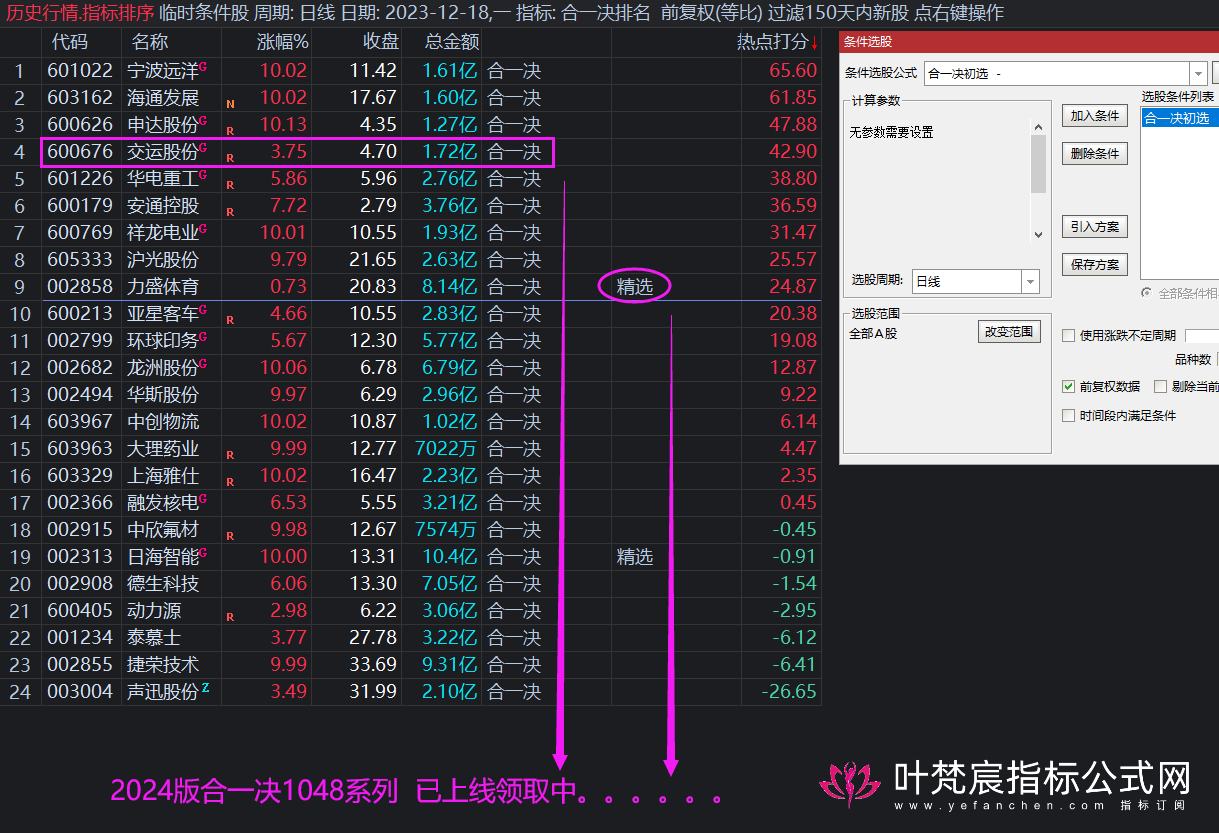Click the G marker beside 日海智能

pyautogui.click(x=203, y=552)
